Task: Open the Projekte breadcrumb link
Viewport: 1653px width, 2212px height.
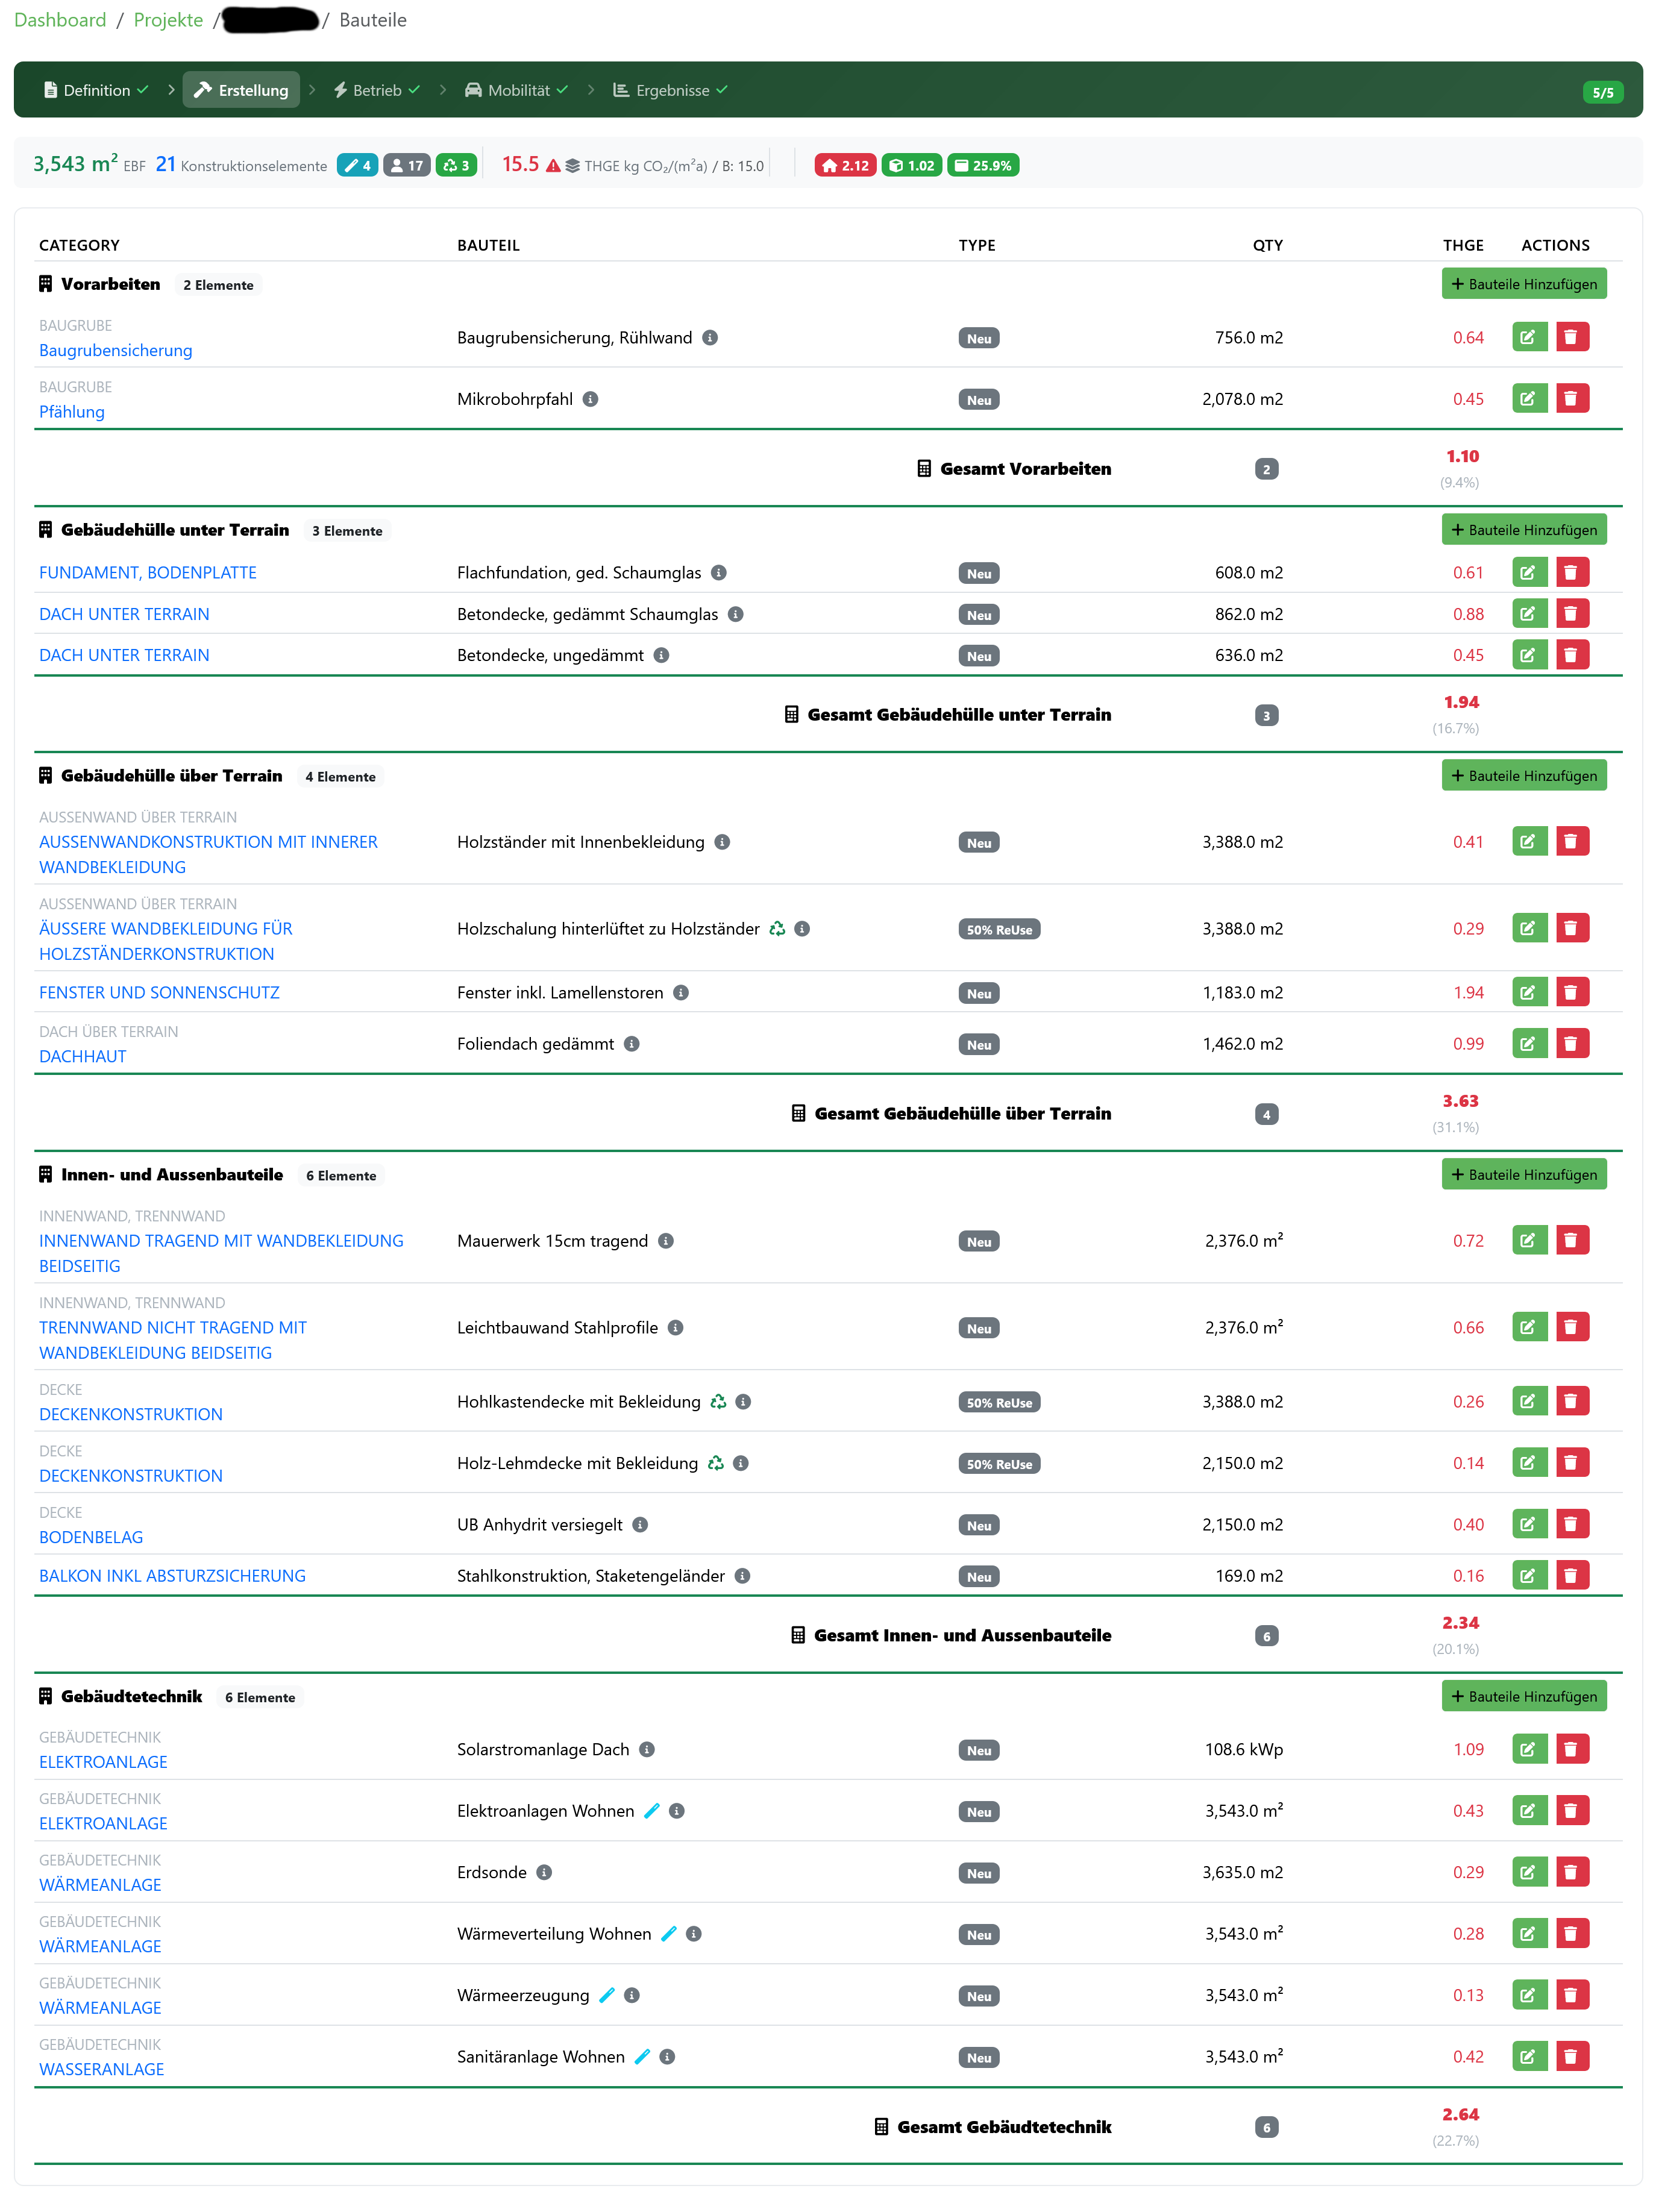Action: [167, 19]
